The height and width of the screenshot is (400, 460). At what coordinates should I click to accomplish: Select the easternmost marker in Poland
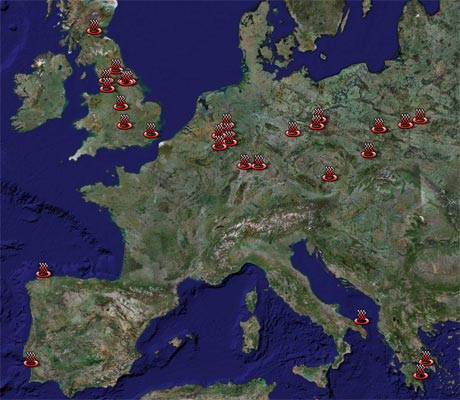click(420, 116)
